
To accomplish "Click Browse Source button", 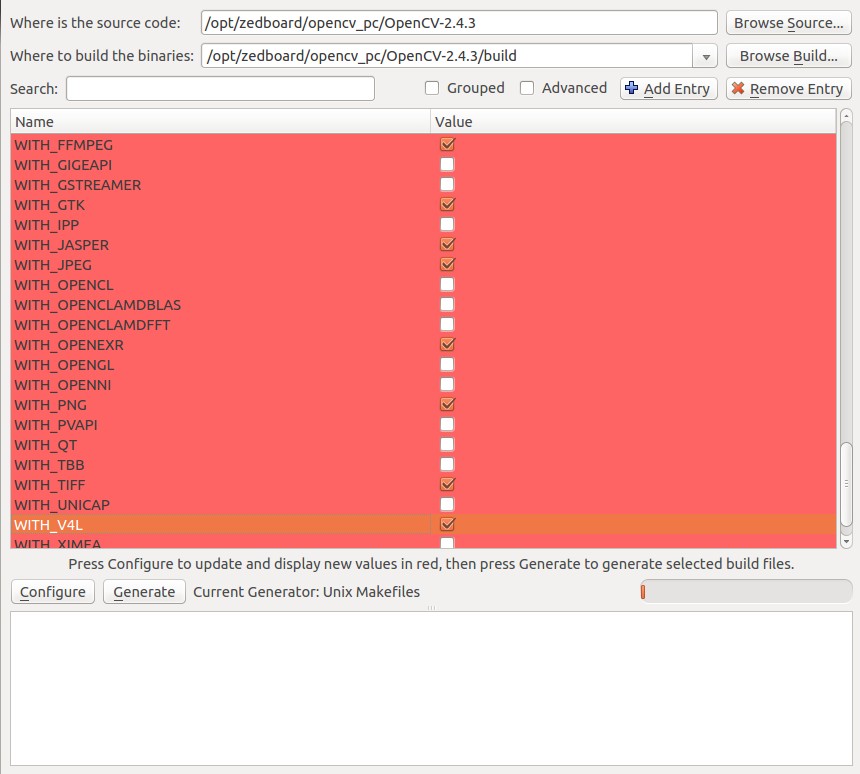I will tap(788, 23).
